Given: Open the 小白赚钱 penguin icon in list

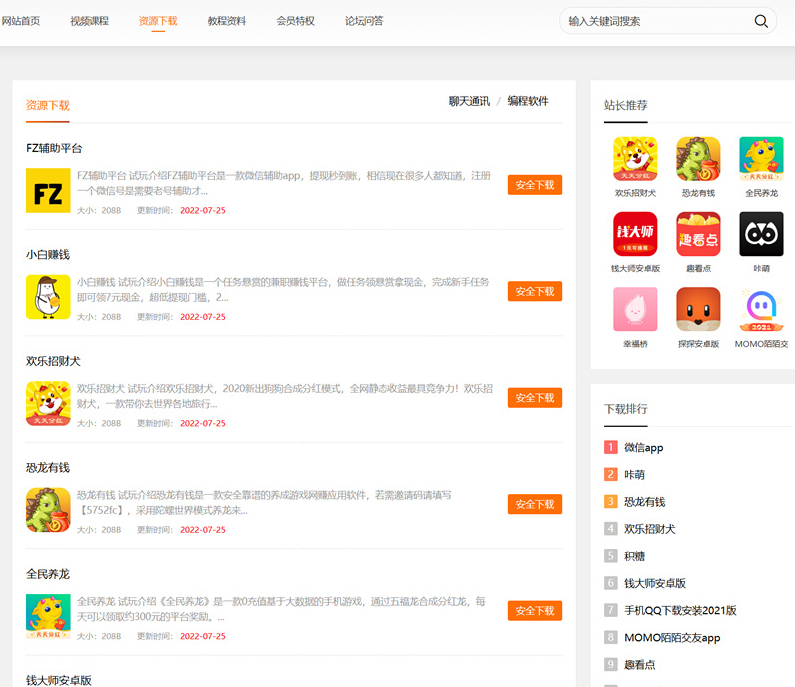Looking at the screenshot, I should (48, 297).
